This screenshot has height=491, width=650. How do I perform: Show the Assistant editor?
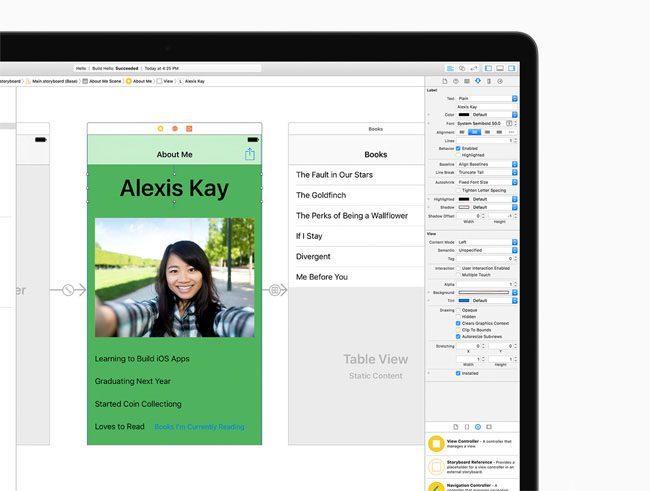pos(462,68)
